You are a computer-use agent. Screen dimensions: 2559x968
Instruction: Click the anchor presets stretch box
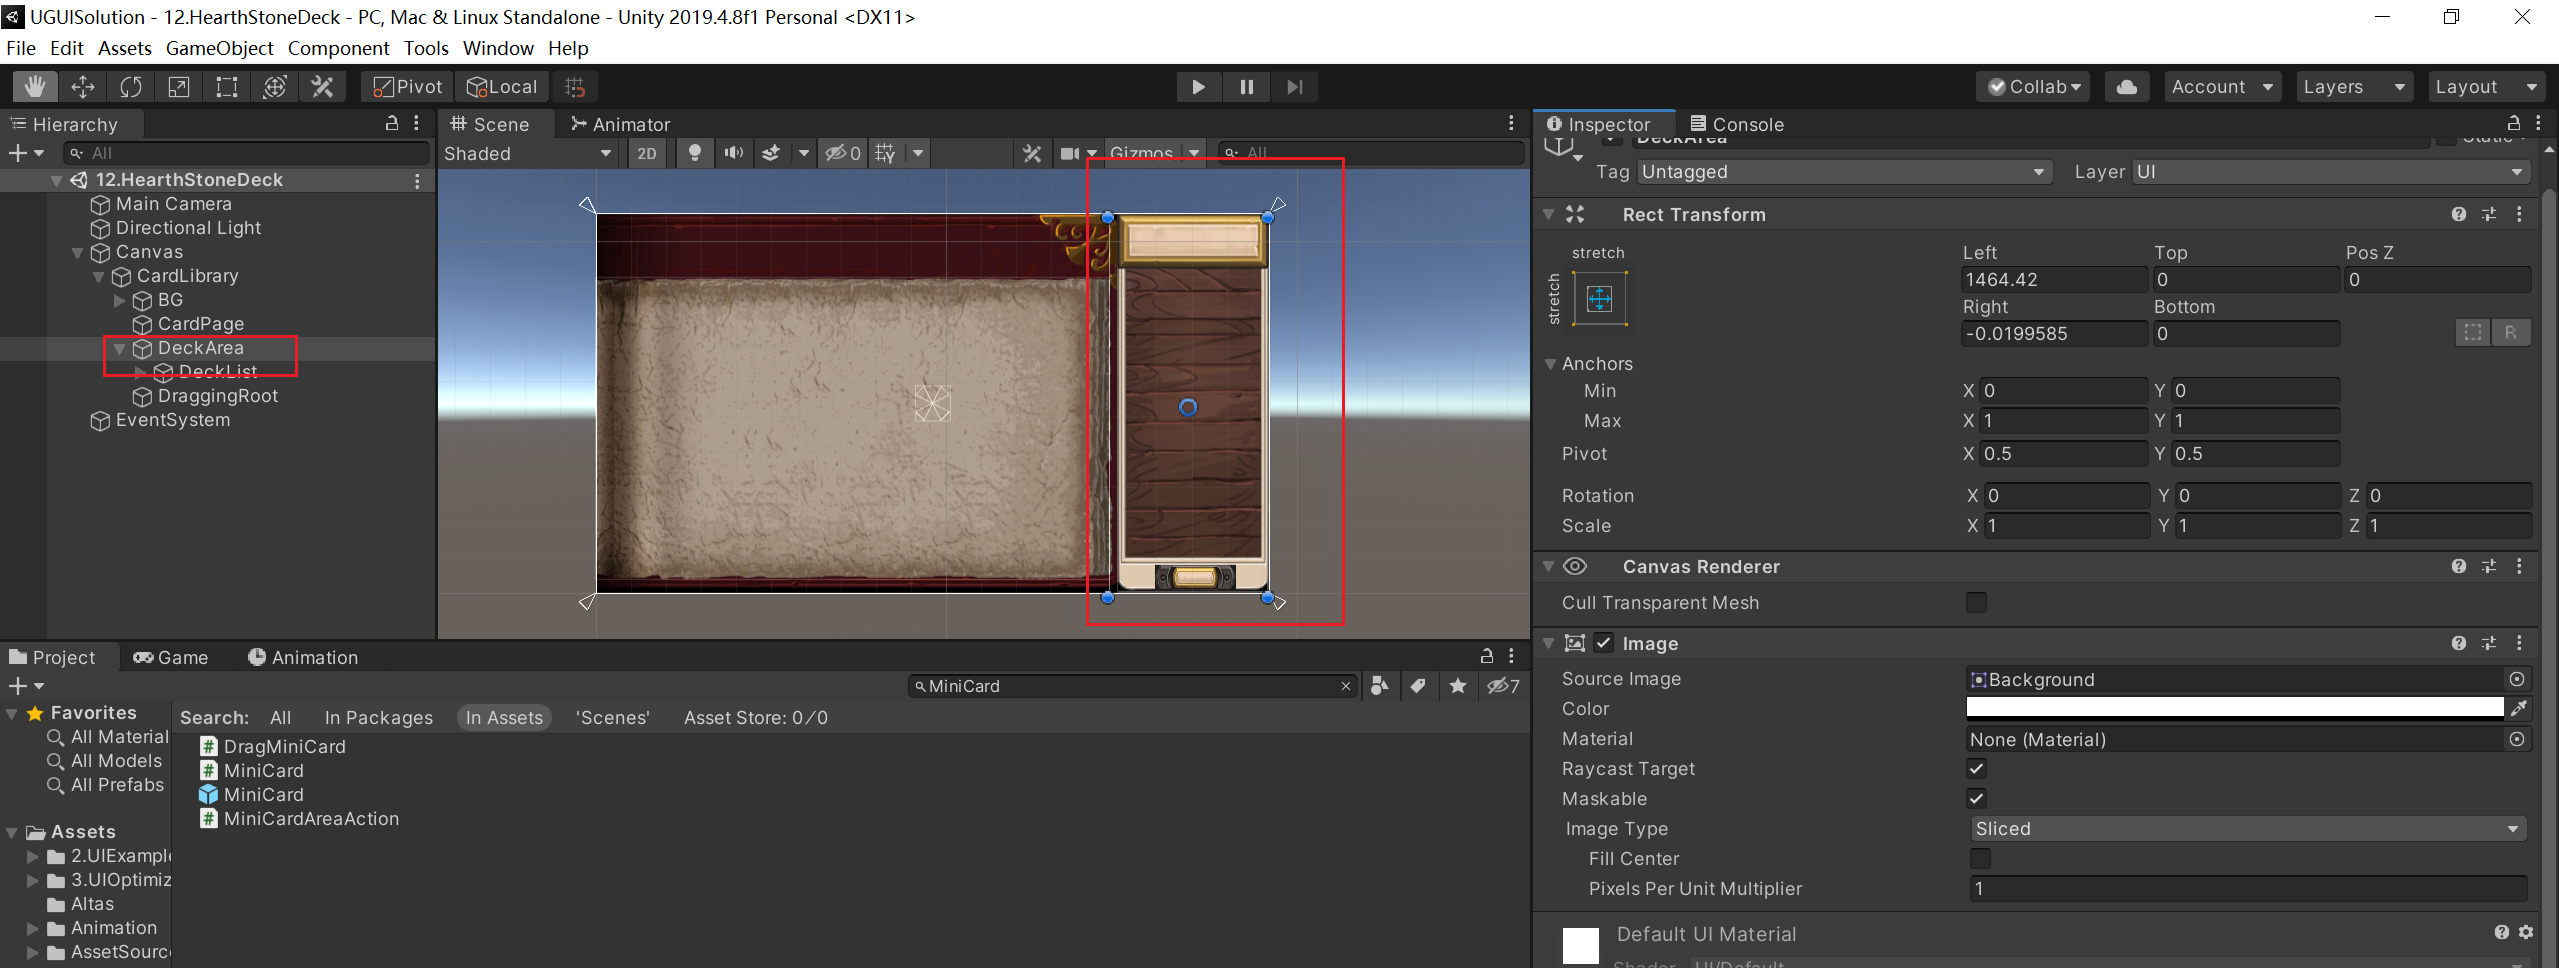pyautogui.click(x=1599, y=299)
